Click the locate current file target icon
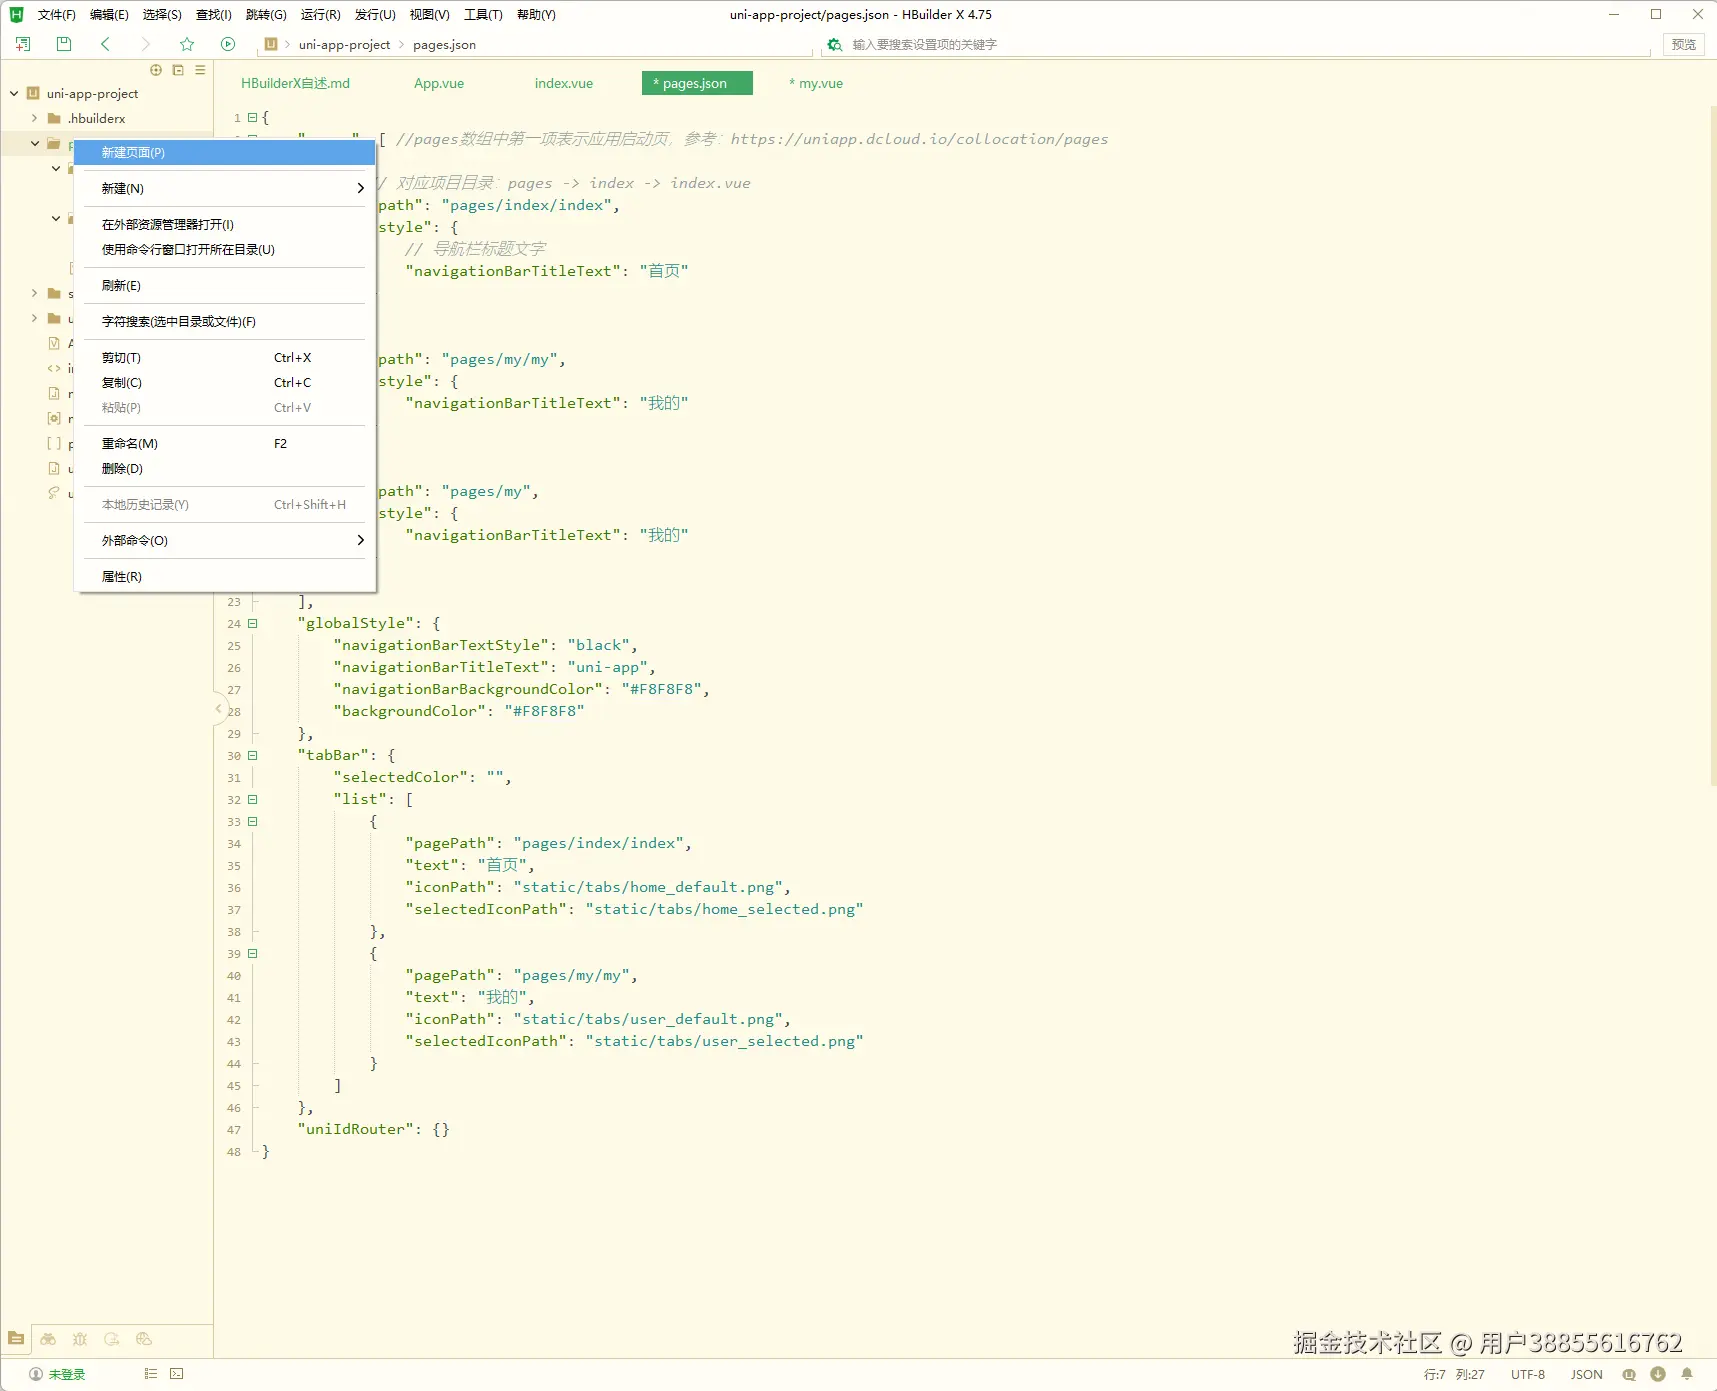1717x1391 pixels. point(156,70)
